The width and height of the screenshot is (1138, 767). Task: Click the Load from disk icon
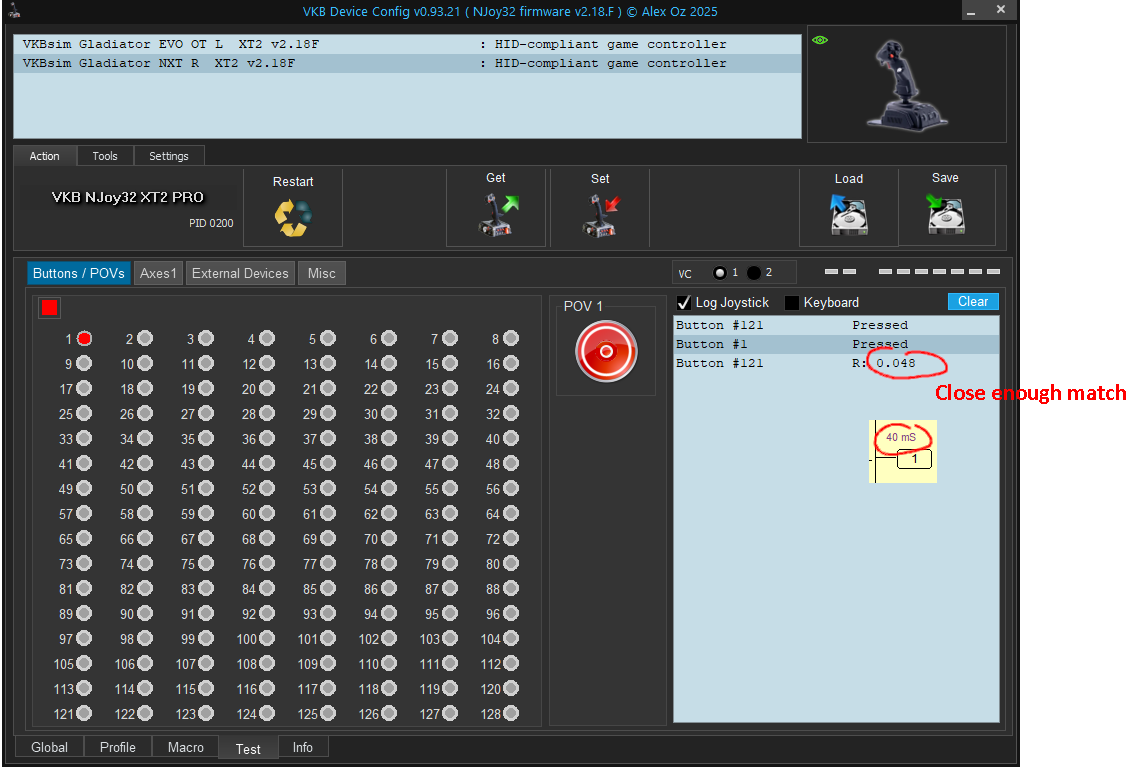click(848, 215)
